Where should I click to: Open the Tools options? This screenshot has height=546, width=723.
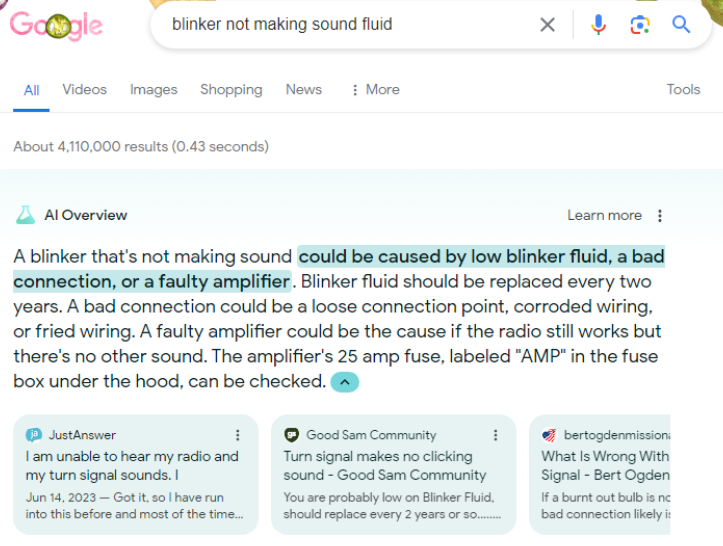683,89
